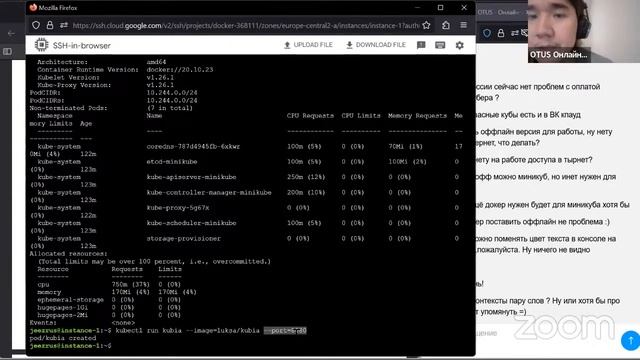Click 'ephemeral-storage' resource row

point(70,300)
